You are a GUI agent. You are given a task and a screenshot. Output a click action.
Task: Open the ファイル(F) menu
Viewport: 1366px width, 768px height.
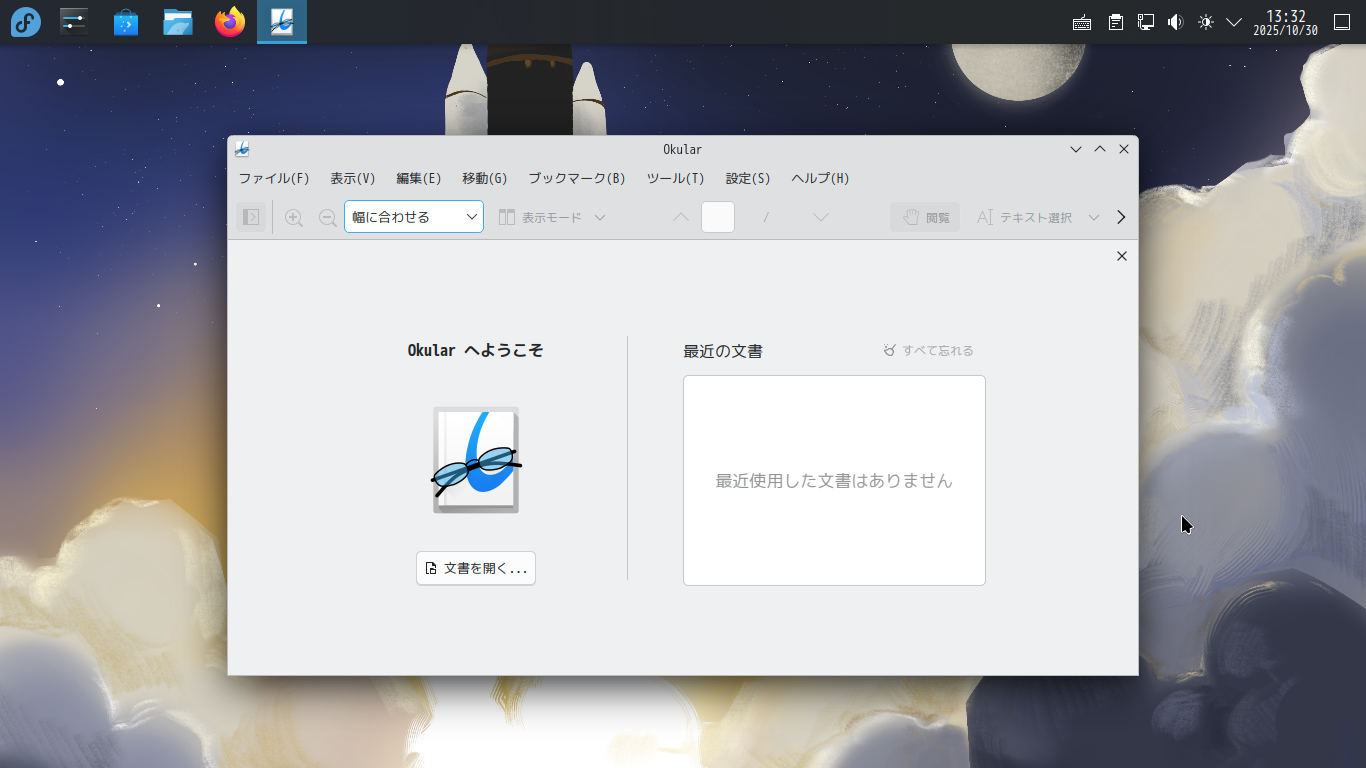tap(274, 178)
